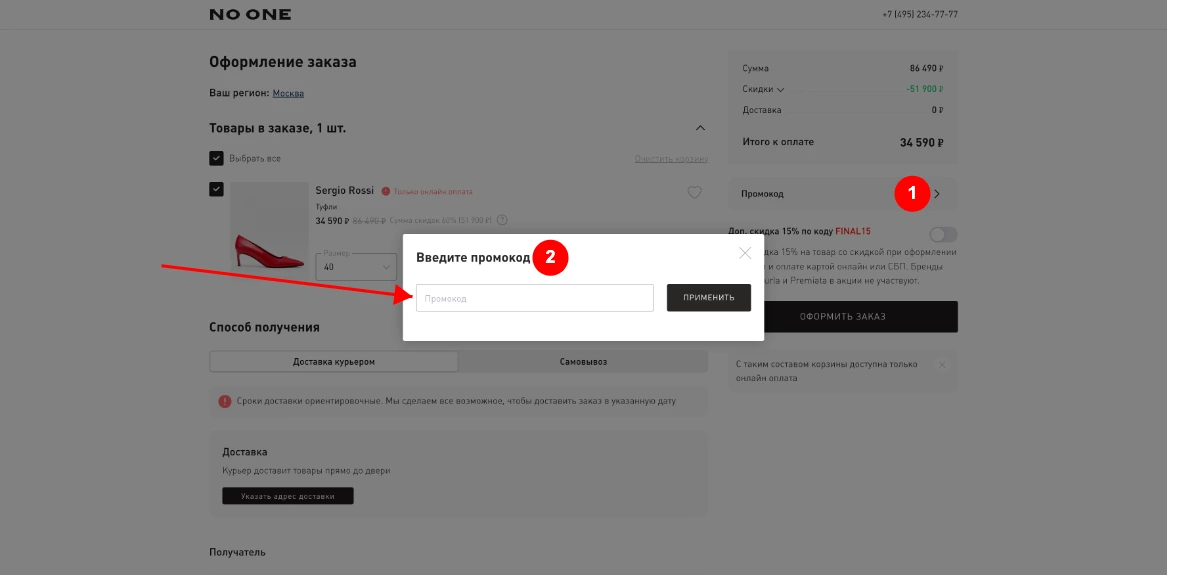Switch to Самовывоз tab

point(582,361)
